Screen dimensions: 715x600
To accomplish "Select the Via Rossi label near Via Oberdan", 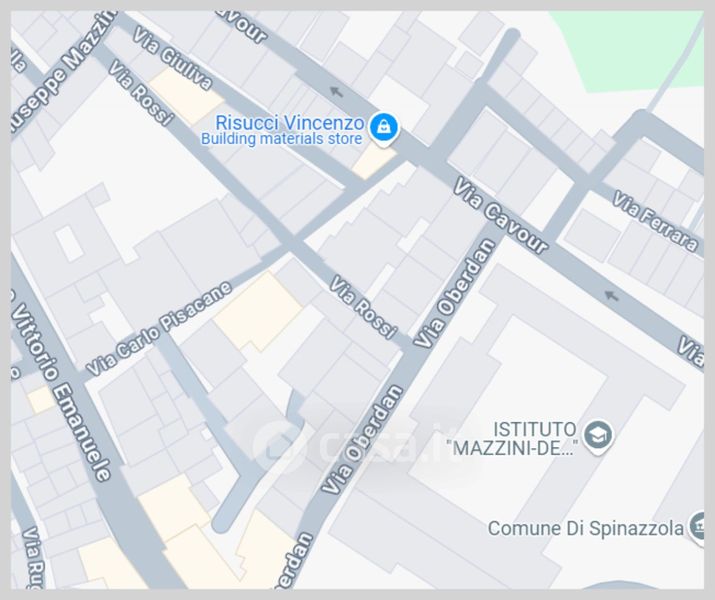I will tap(363, 307).
